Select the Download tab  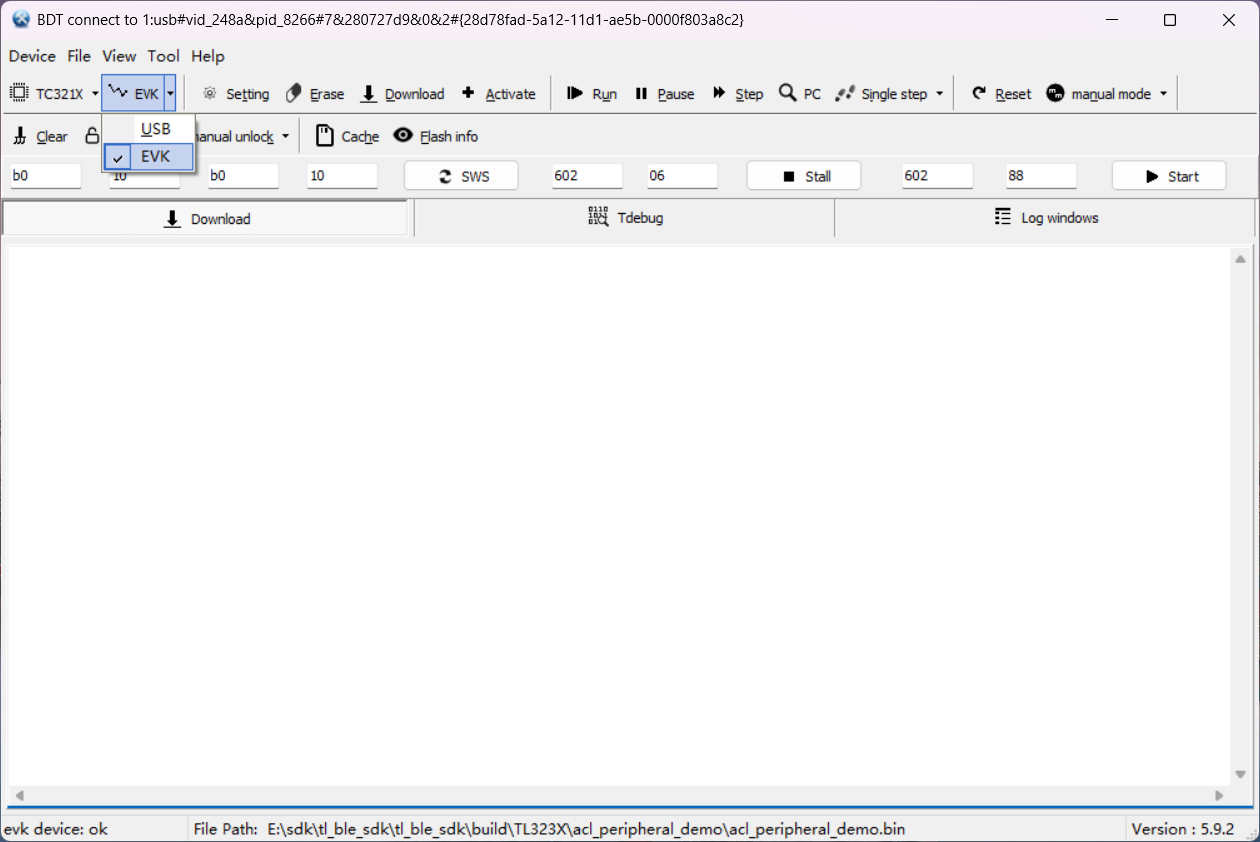click(x=207, y=218)
